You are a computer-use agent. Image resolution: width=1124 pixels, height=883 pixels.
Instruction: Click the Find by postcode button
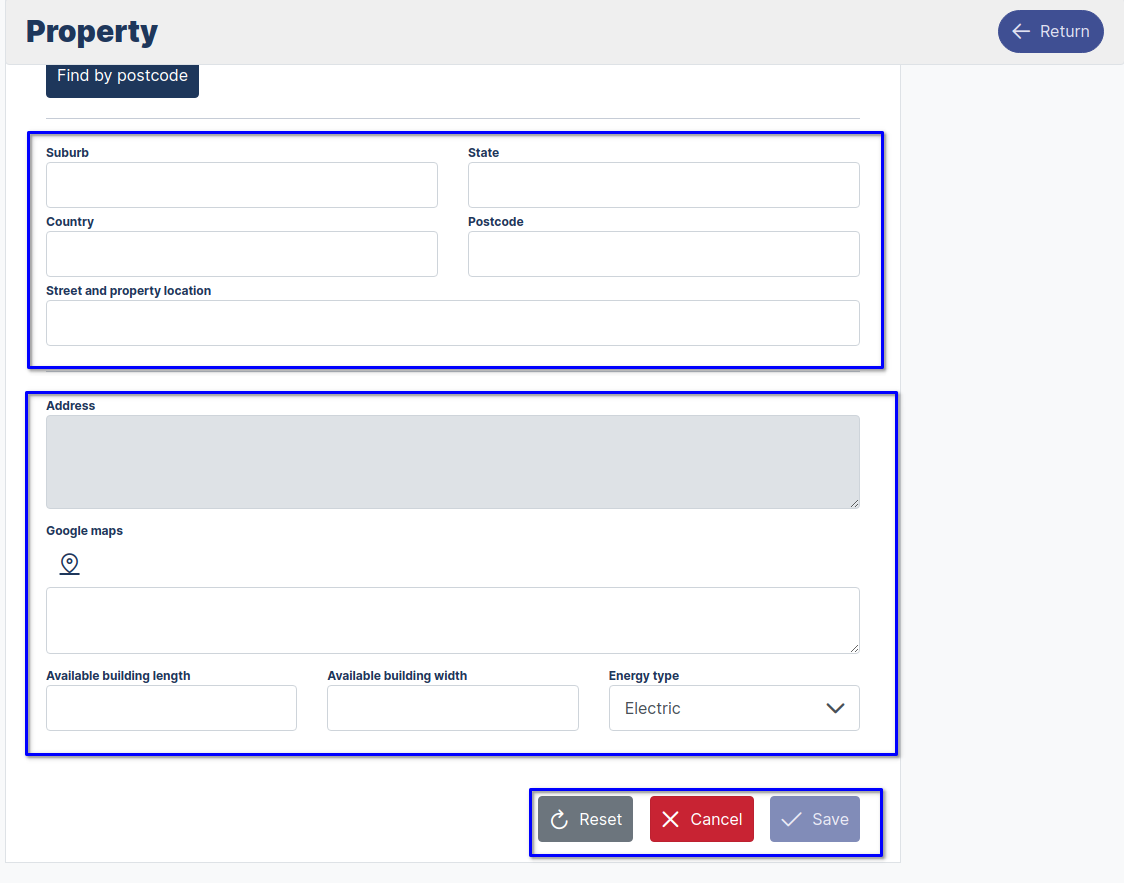[122, 75]
